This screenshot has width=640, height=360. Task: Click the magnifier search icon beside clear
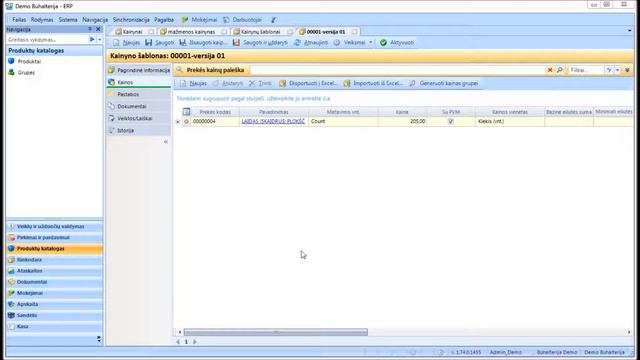[x=560, y=70]
